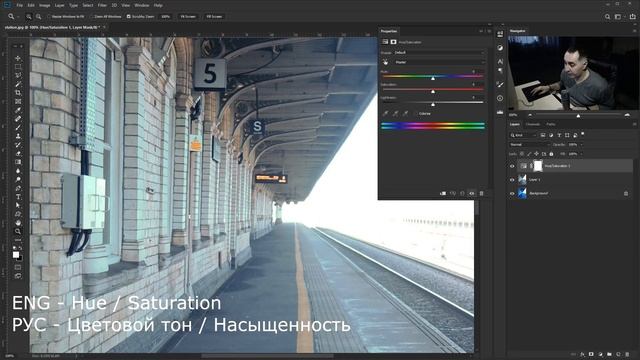Select the Lasso tool
Viewport: 640px width, 360px height.
(18, 76)
